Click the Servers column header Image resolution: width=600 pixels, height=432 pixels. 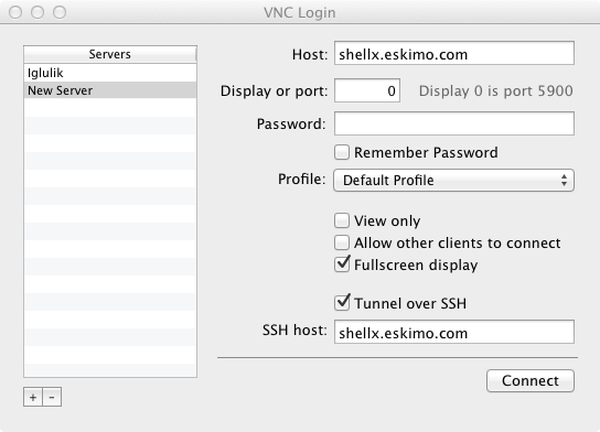tap(110, 54)
